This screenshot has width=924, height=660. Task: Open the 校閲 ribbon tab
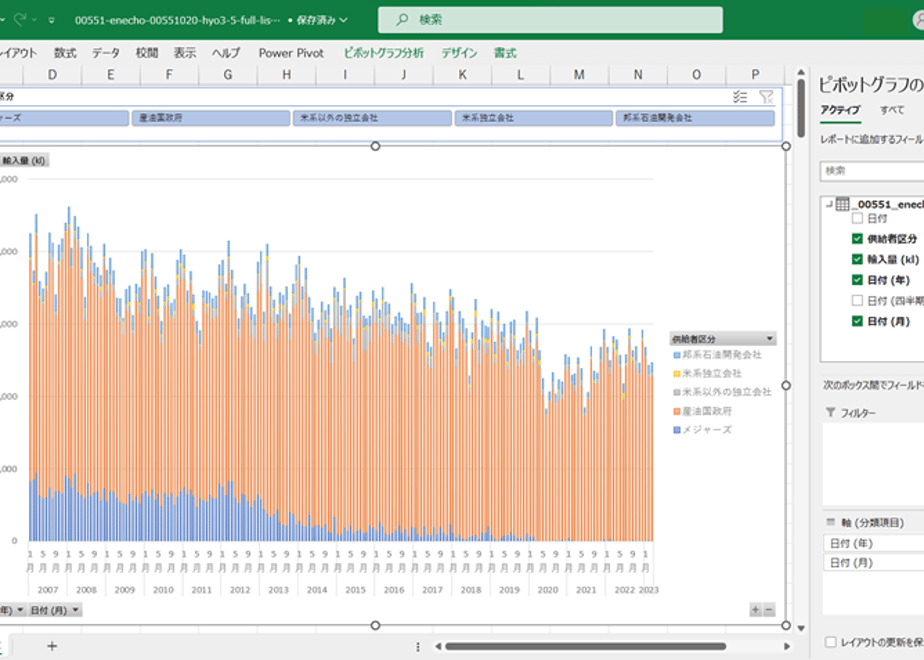147,53
